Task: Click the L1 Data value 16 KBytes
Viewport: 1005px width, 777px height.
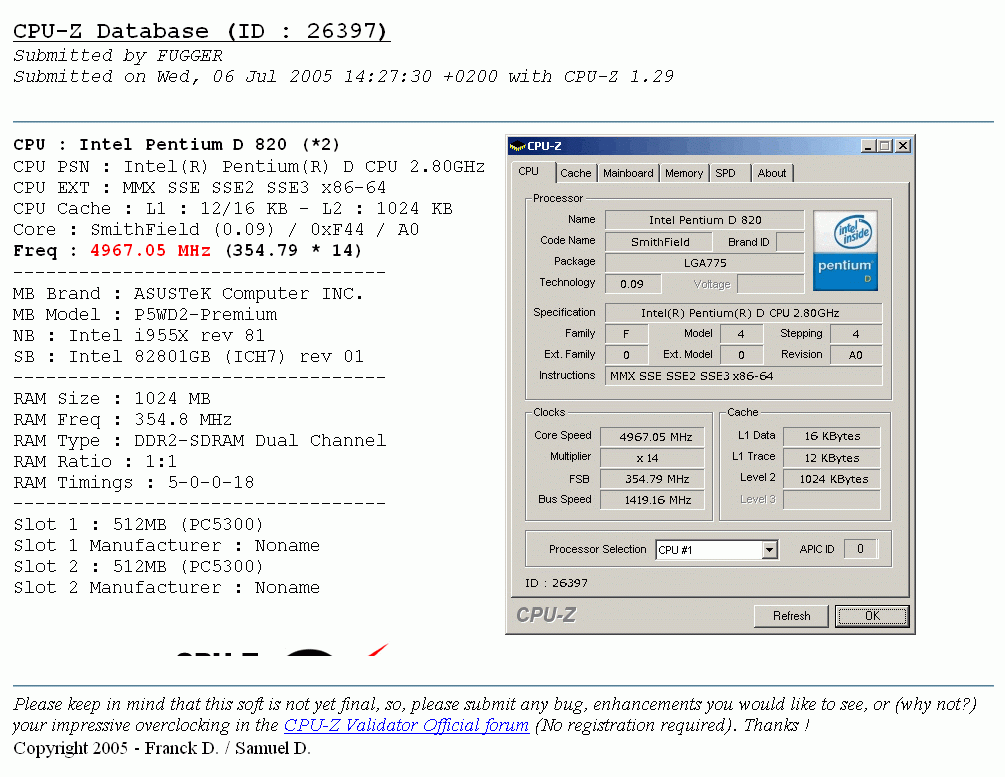Action: [x=832, y=436]
